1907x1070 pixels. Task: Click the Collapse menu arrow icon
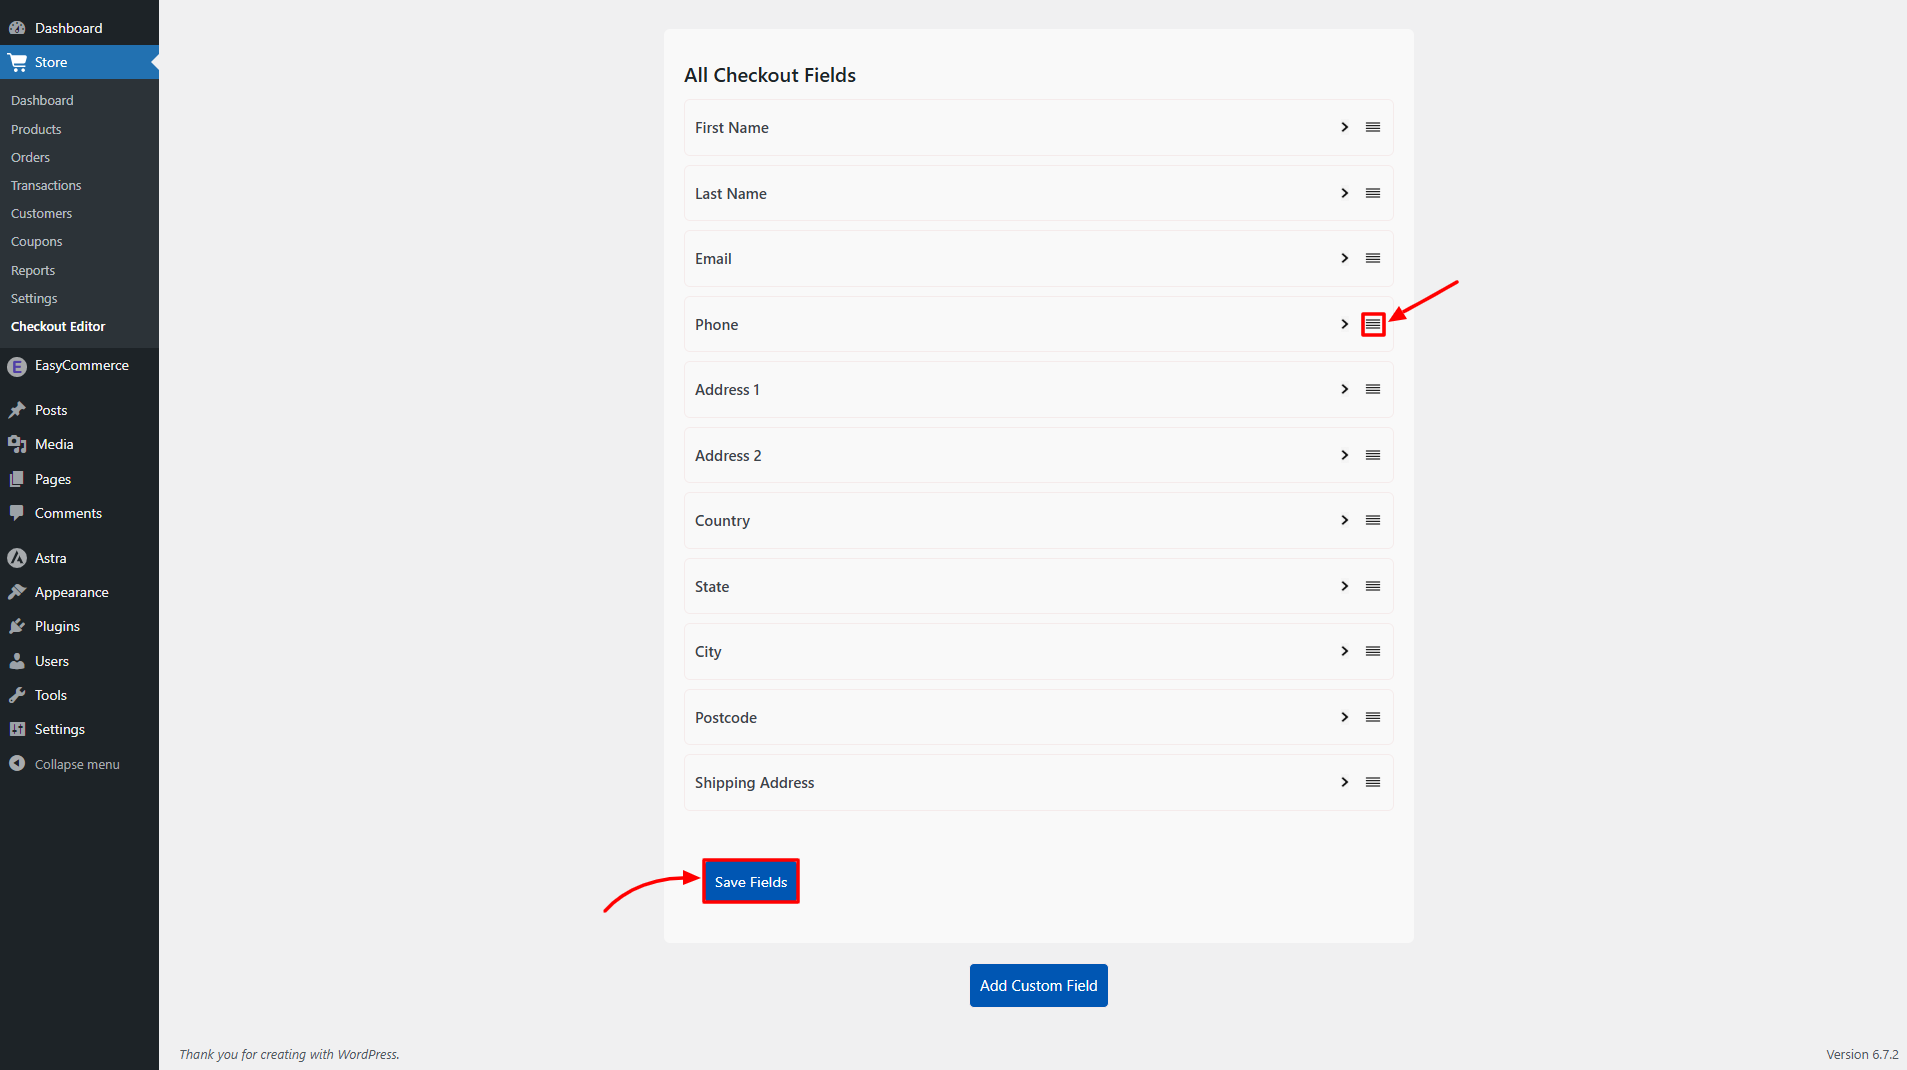(x=17, y=763)
